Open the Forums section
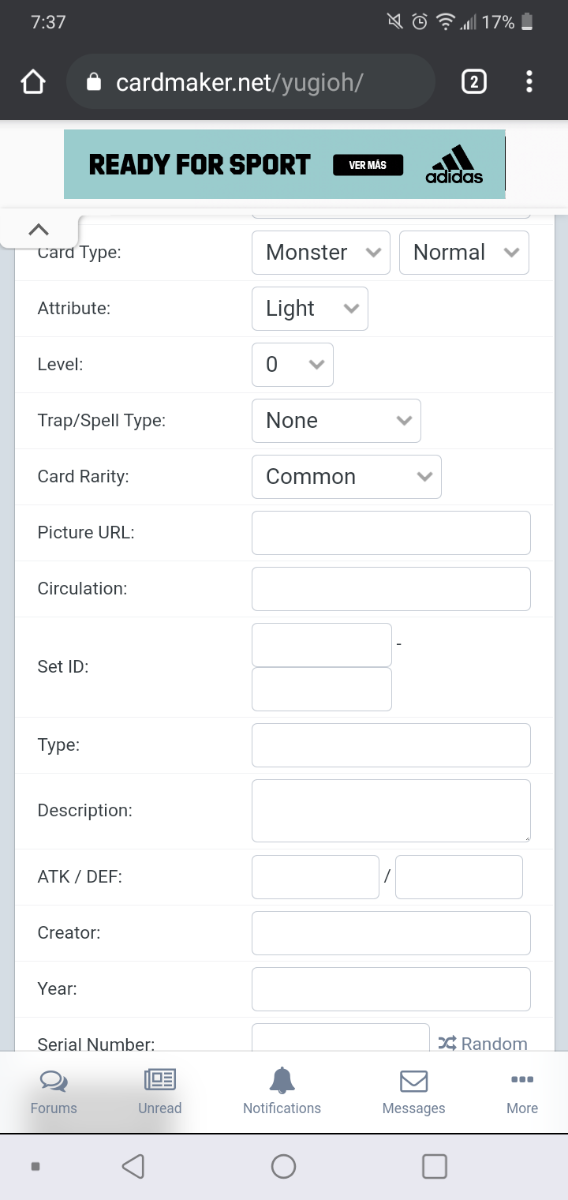568x1200 pixels. click(54, 1091)
